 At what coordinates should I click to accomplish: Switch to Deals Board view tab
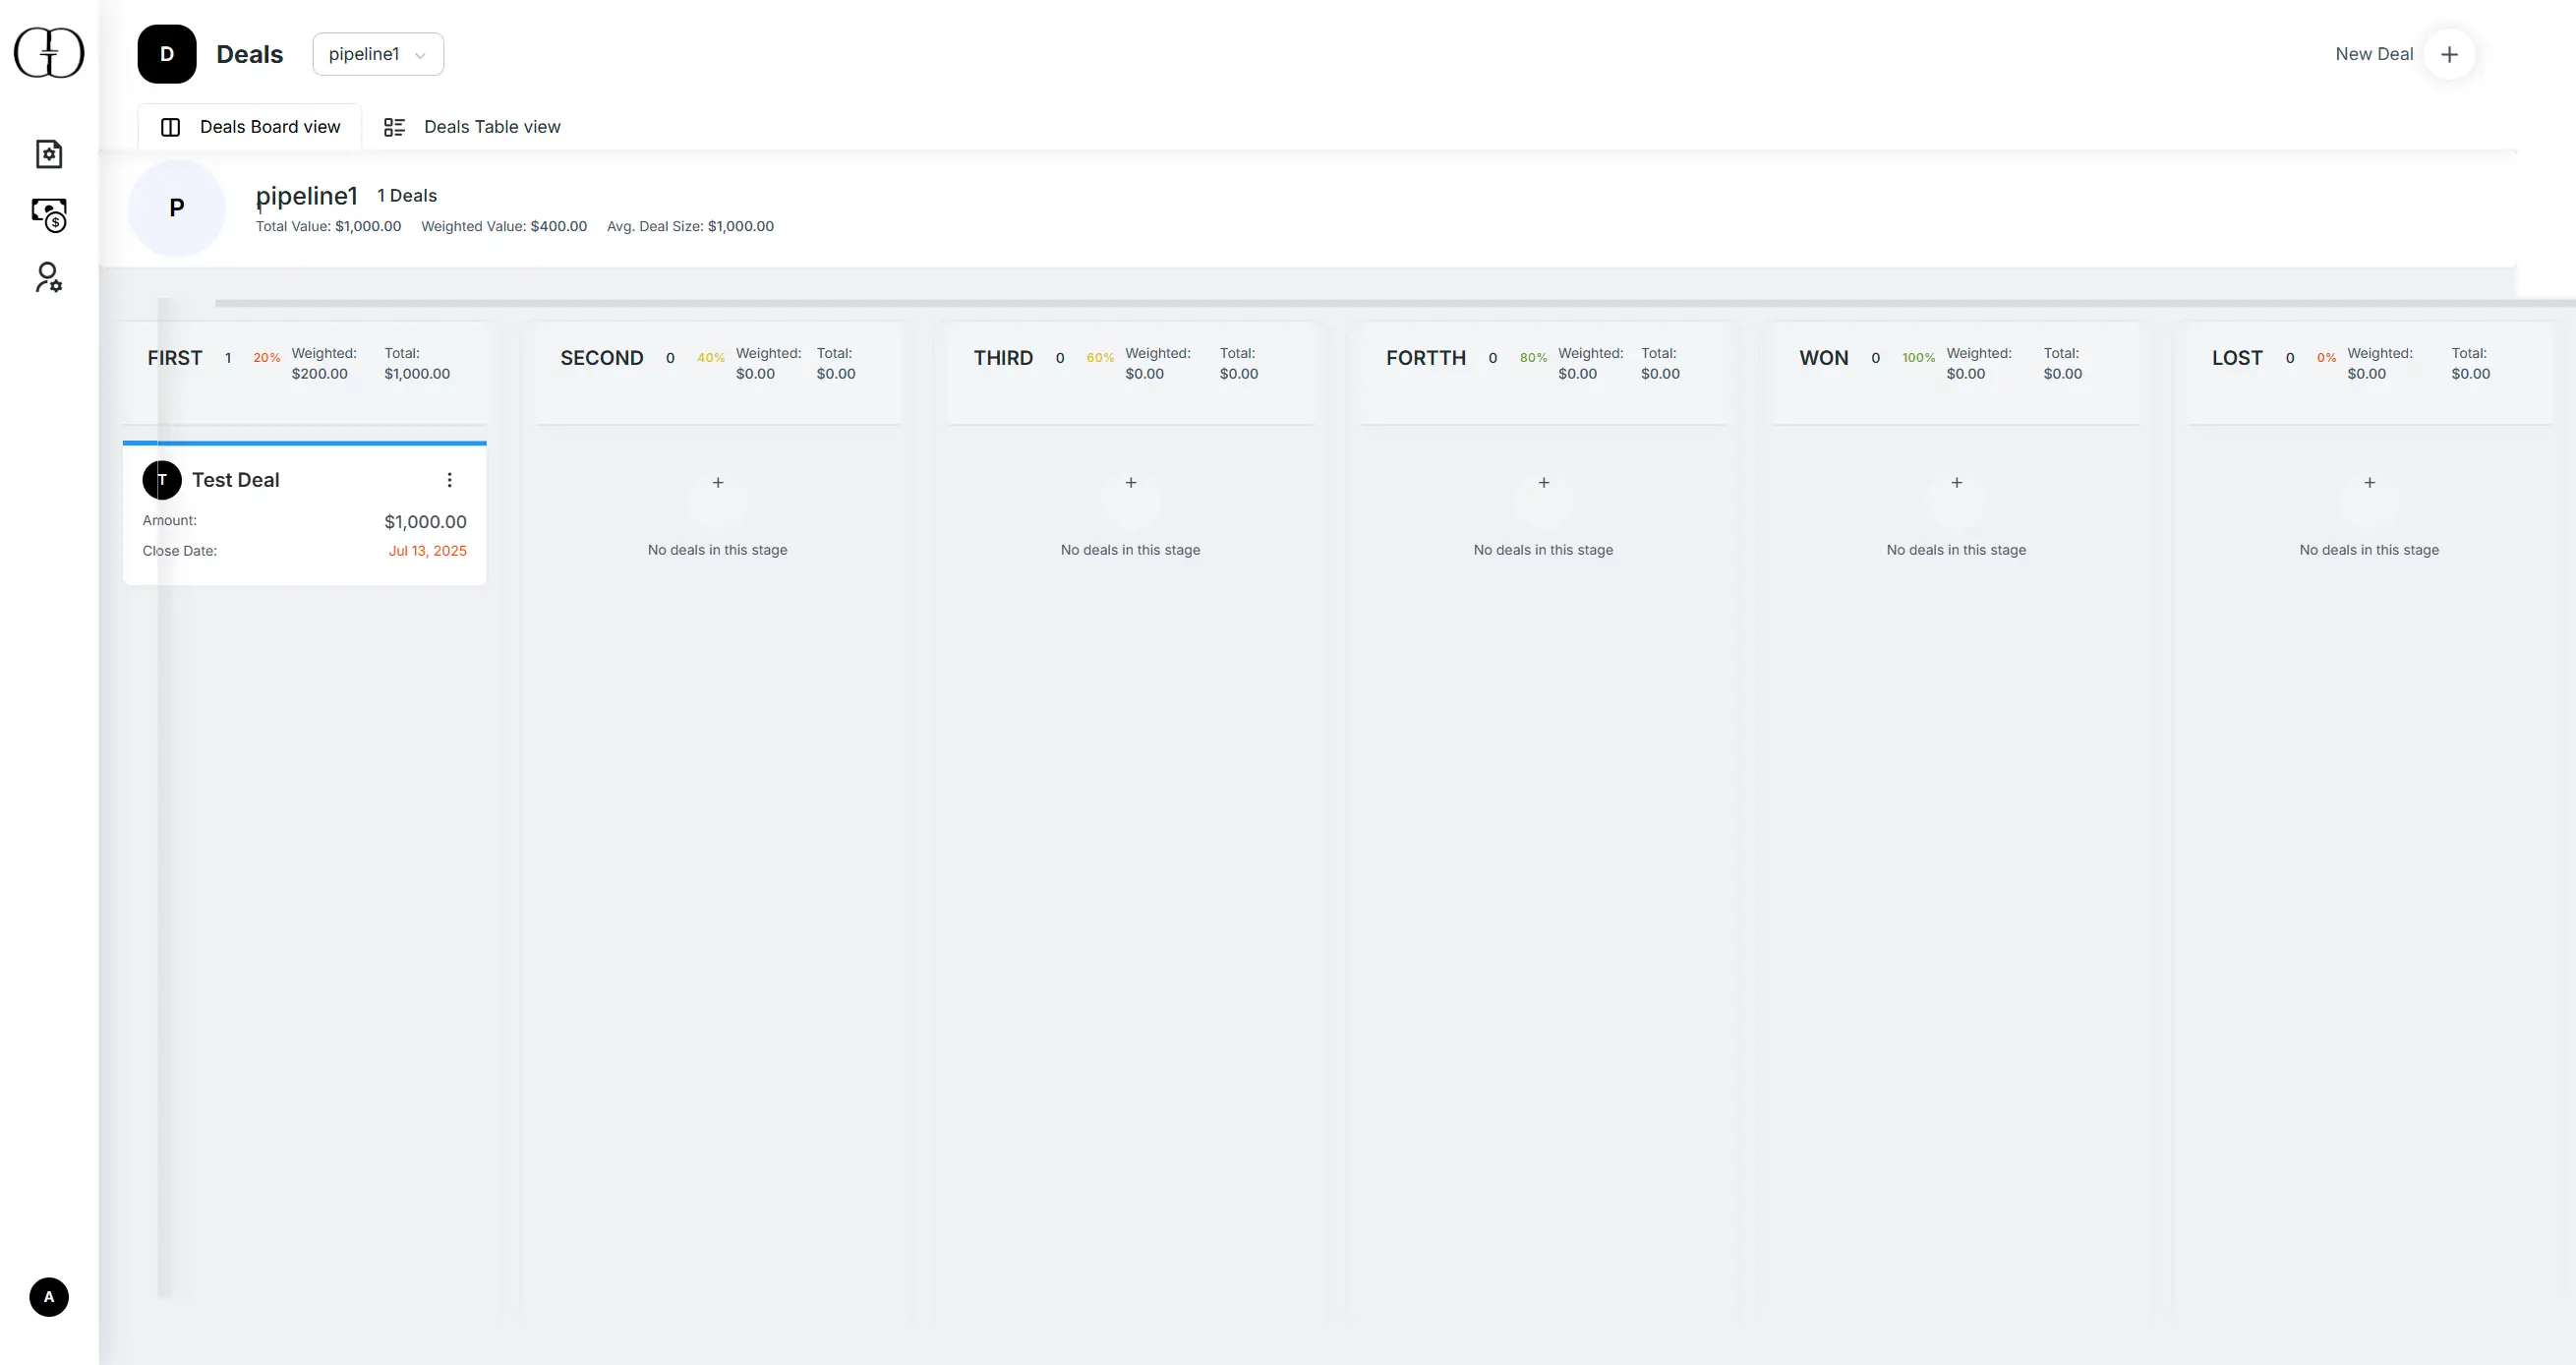tap(250, 127)
